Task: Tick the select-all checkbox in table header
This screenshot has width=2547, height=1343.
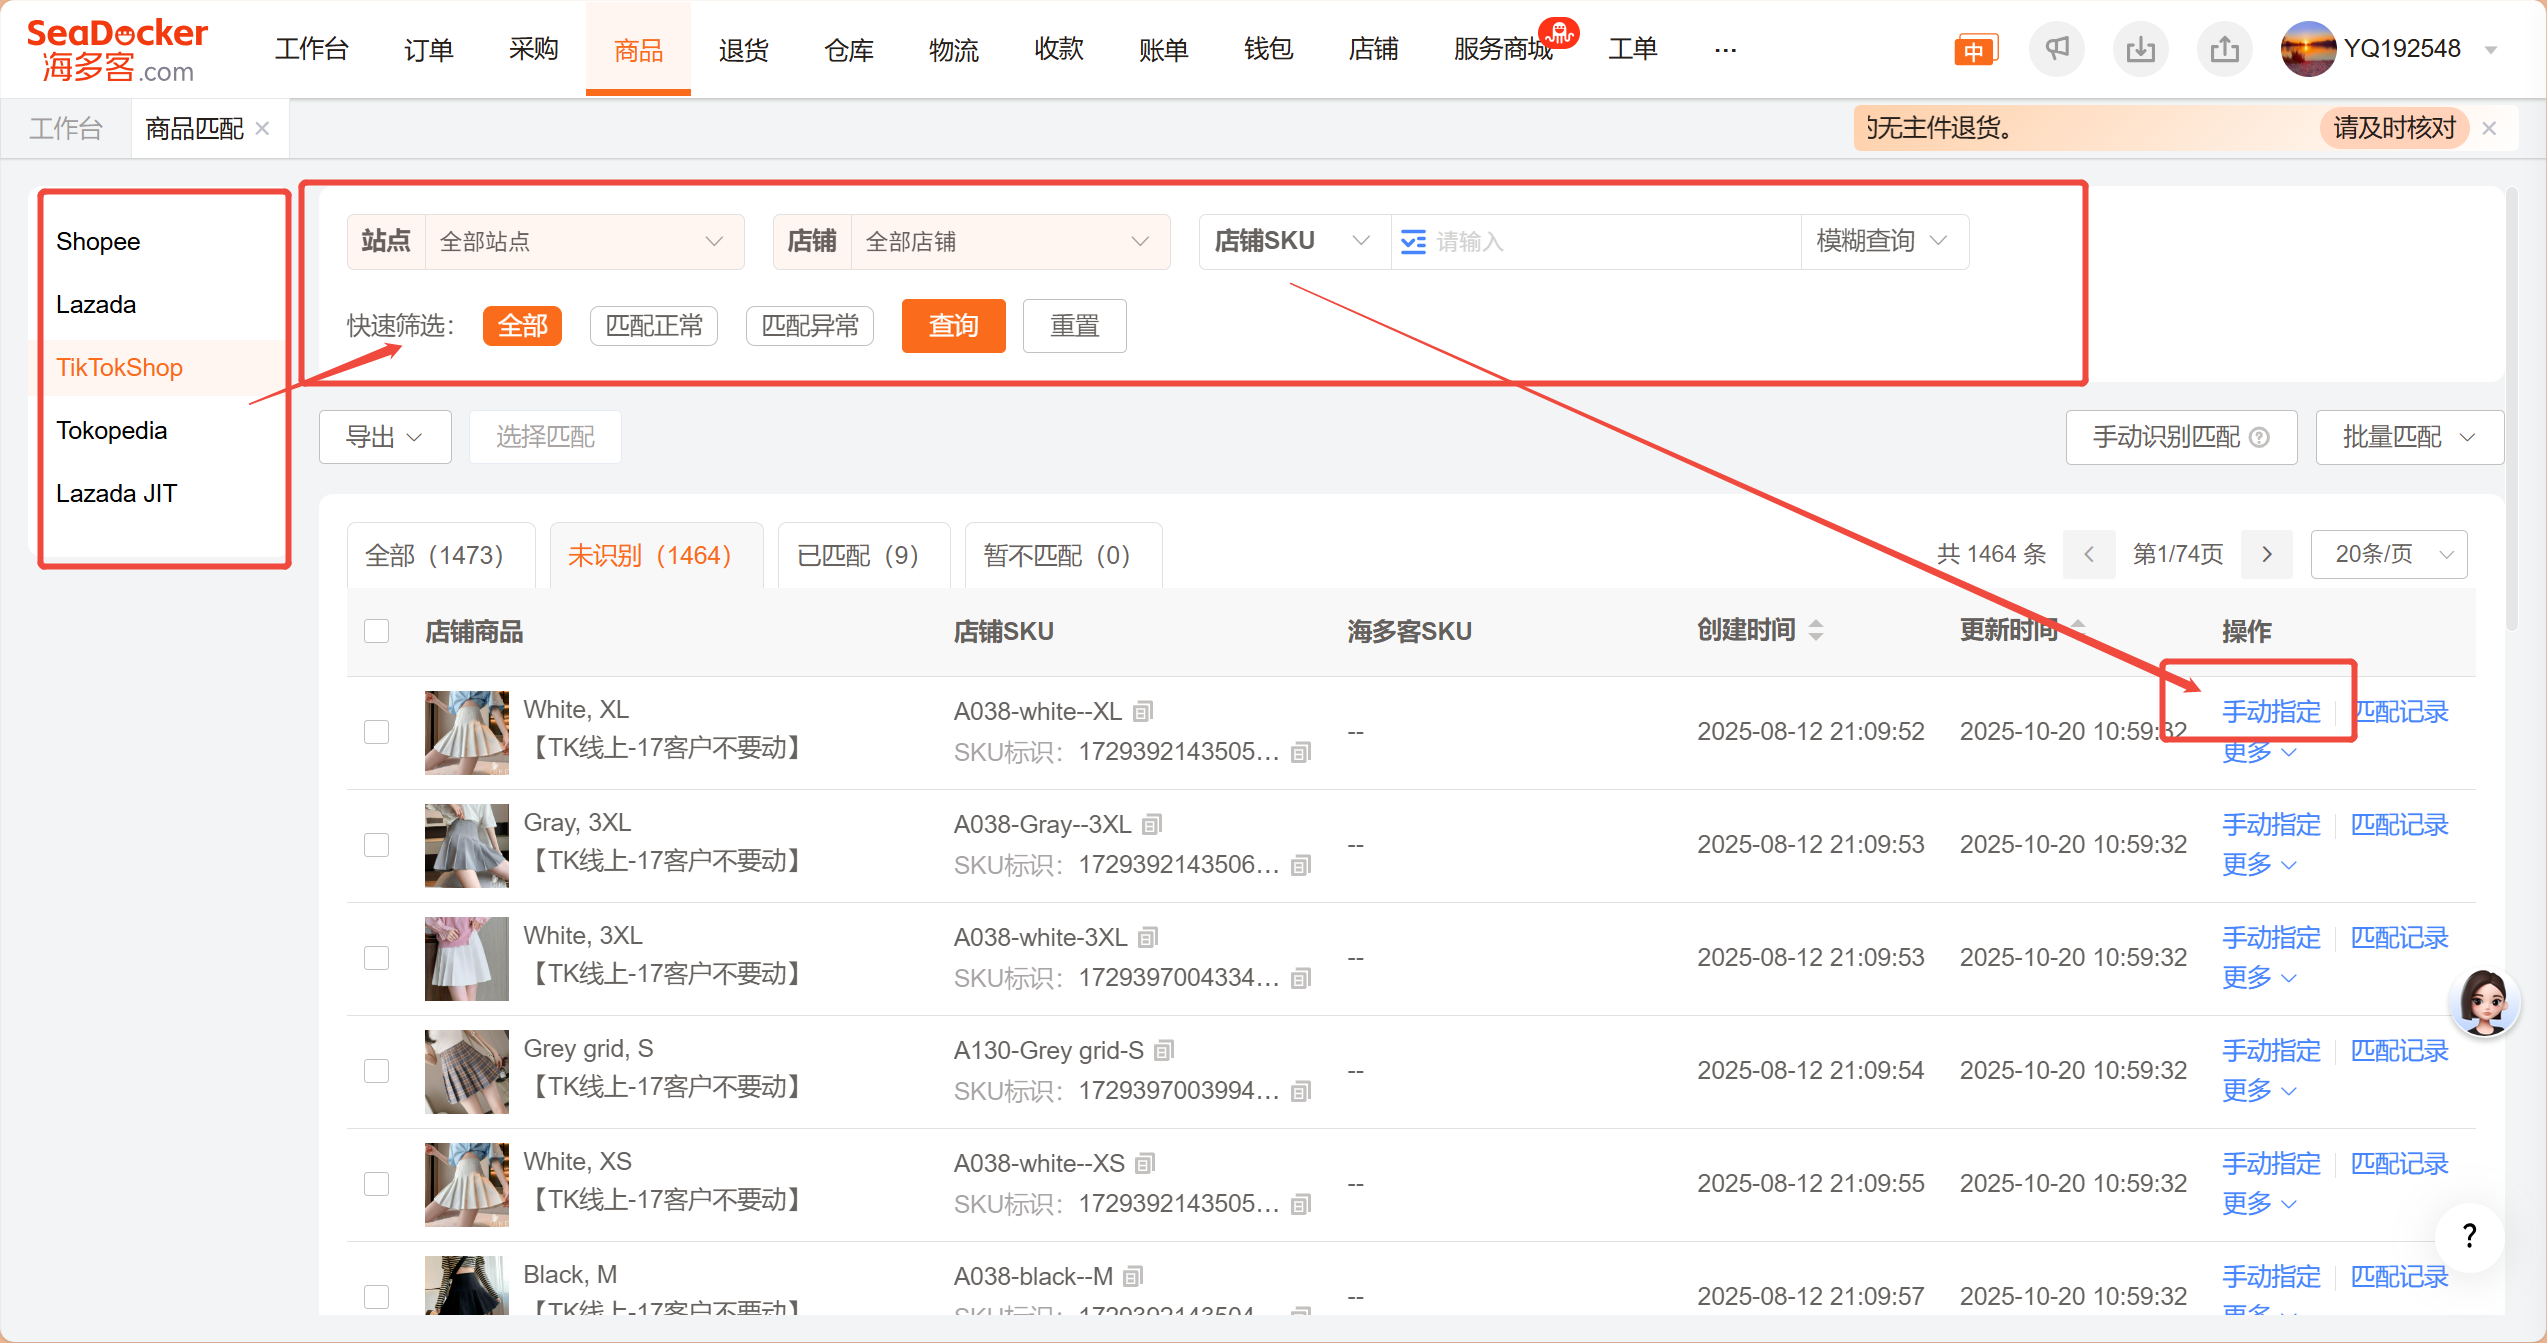Action: (377, 631)
